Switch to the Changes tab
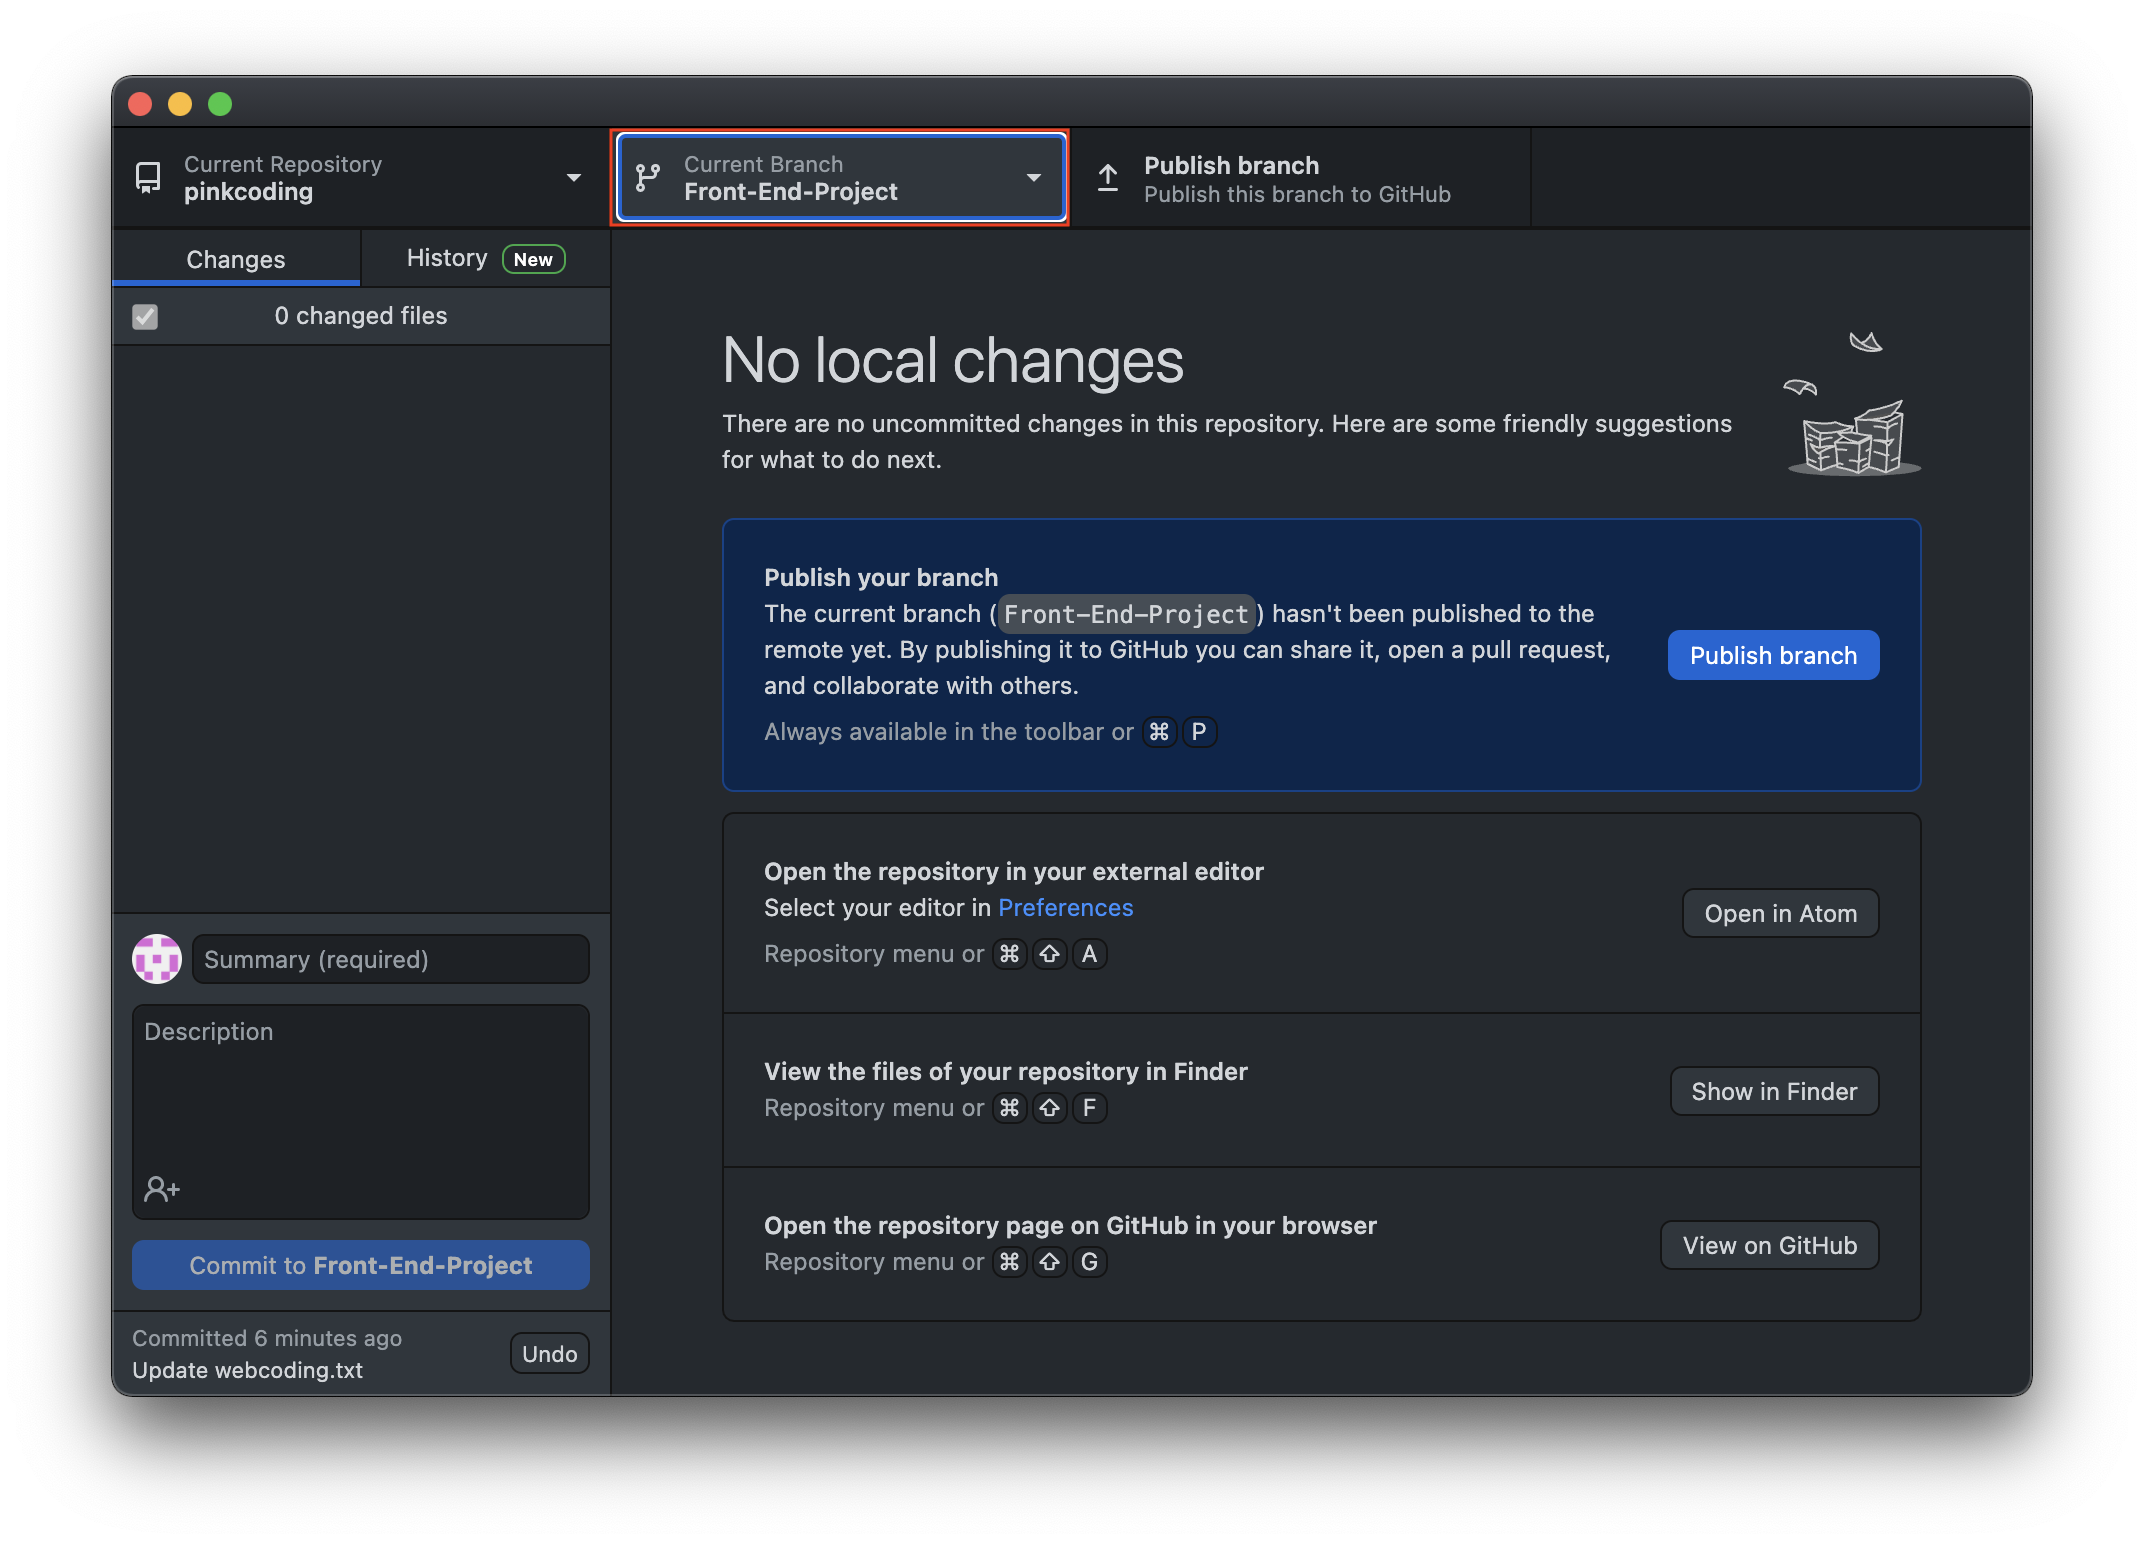This screenshot has width=2144, height=1544. 236,259
